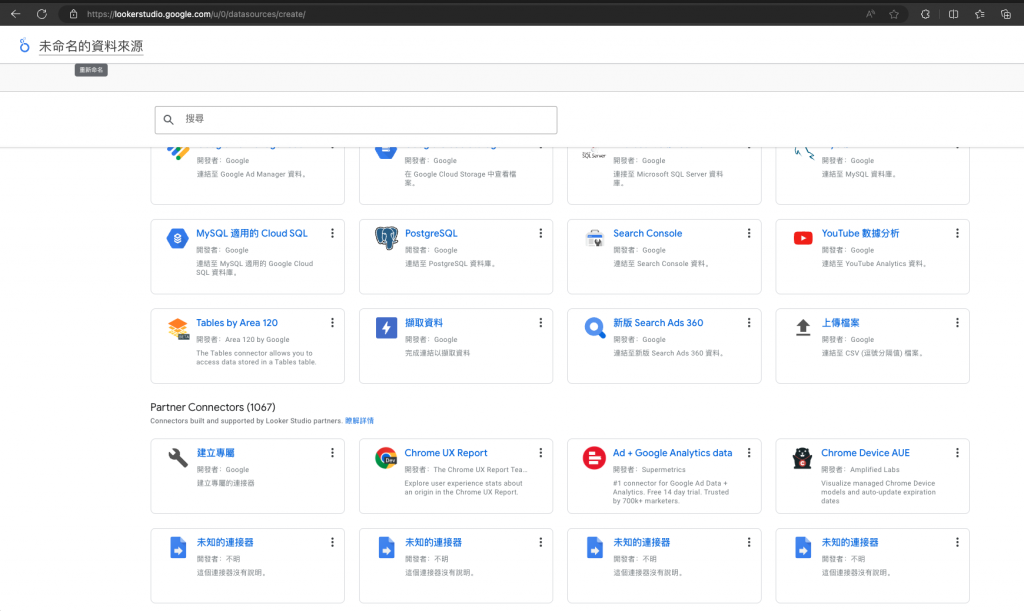Open more options for YouTube 數據分析
This screenshot has height=611, width=1024.
[x=957, y=233]
